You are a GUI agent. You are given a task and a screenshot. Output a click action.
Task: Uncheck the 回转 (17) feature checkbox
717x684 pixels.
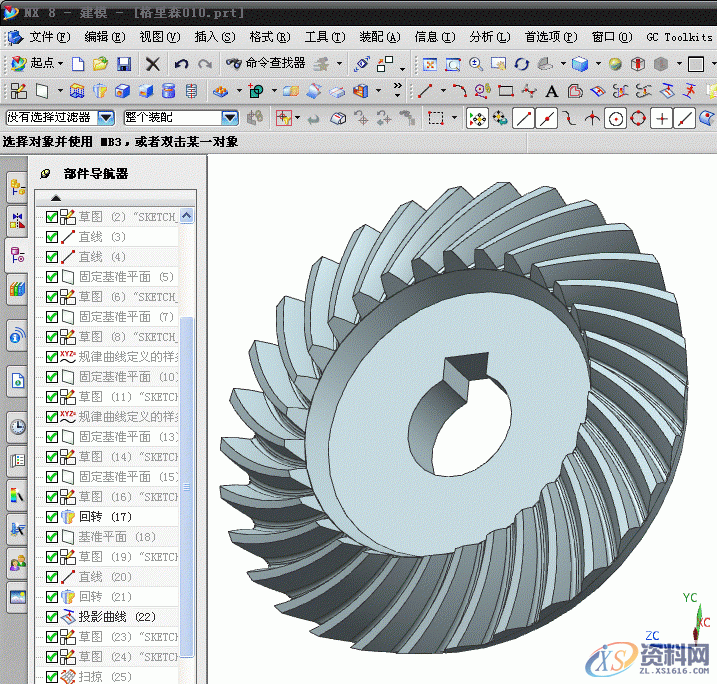tap(52, 517)
